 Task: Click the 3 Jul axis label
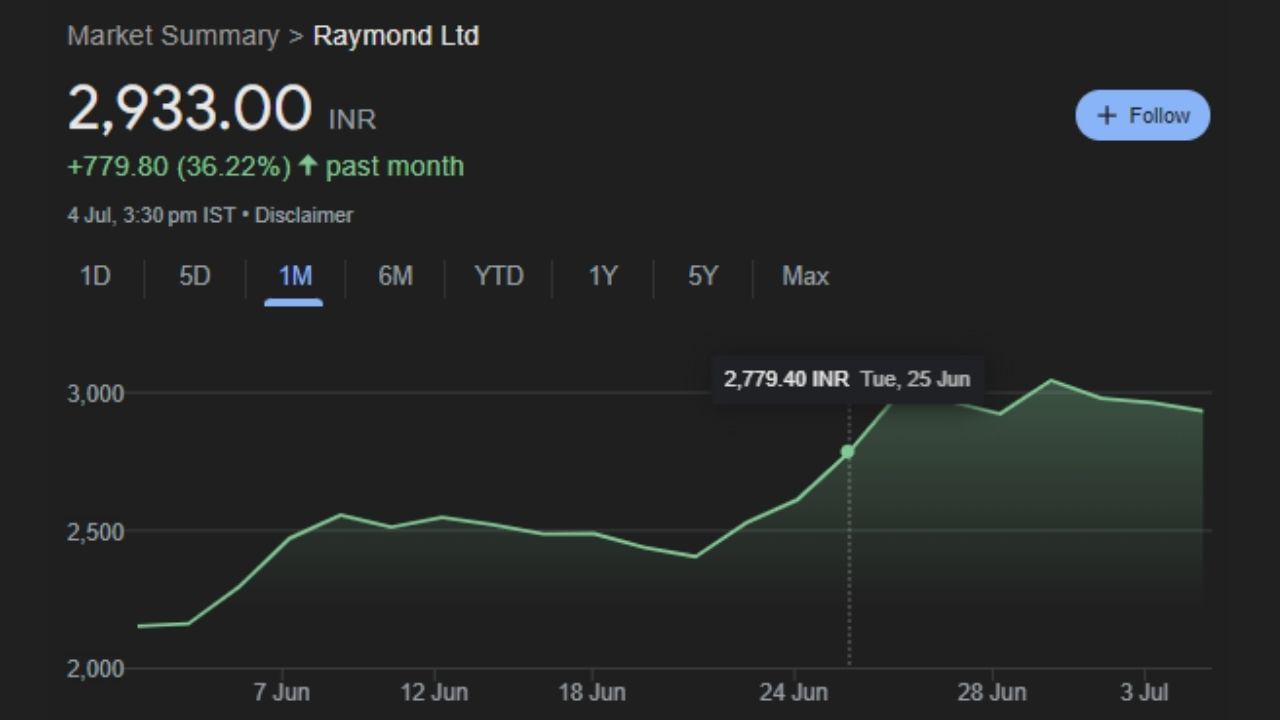click(x=1146, y=692)
